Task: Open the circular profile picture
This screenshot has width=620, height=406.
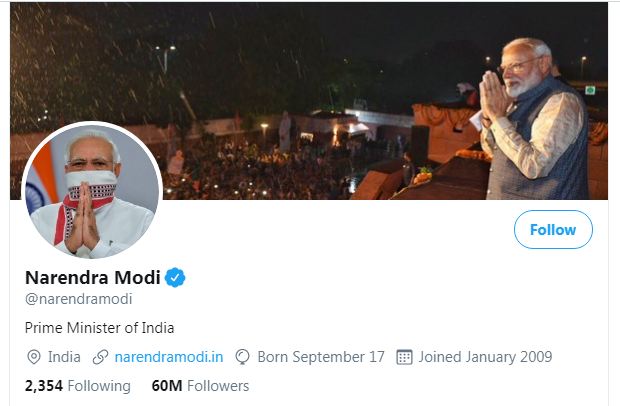Action: (92, 191)
